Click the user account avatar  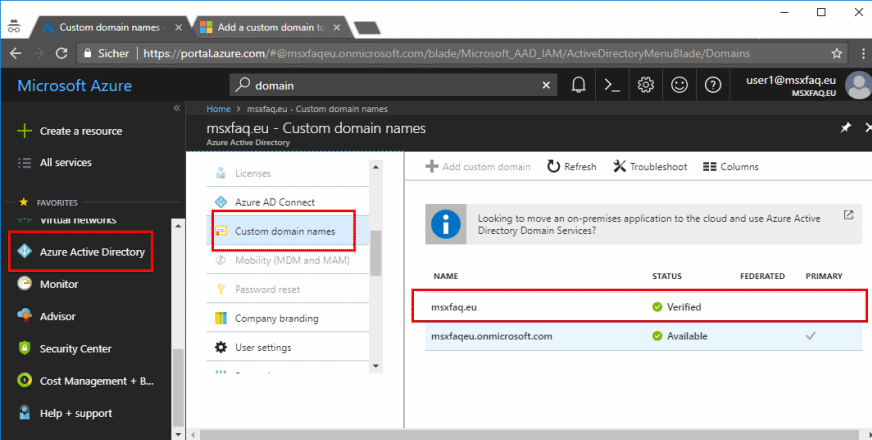point(858,86)
